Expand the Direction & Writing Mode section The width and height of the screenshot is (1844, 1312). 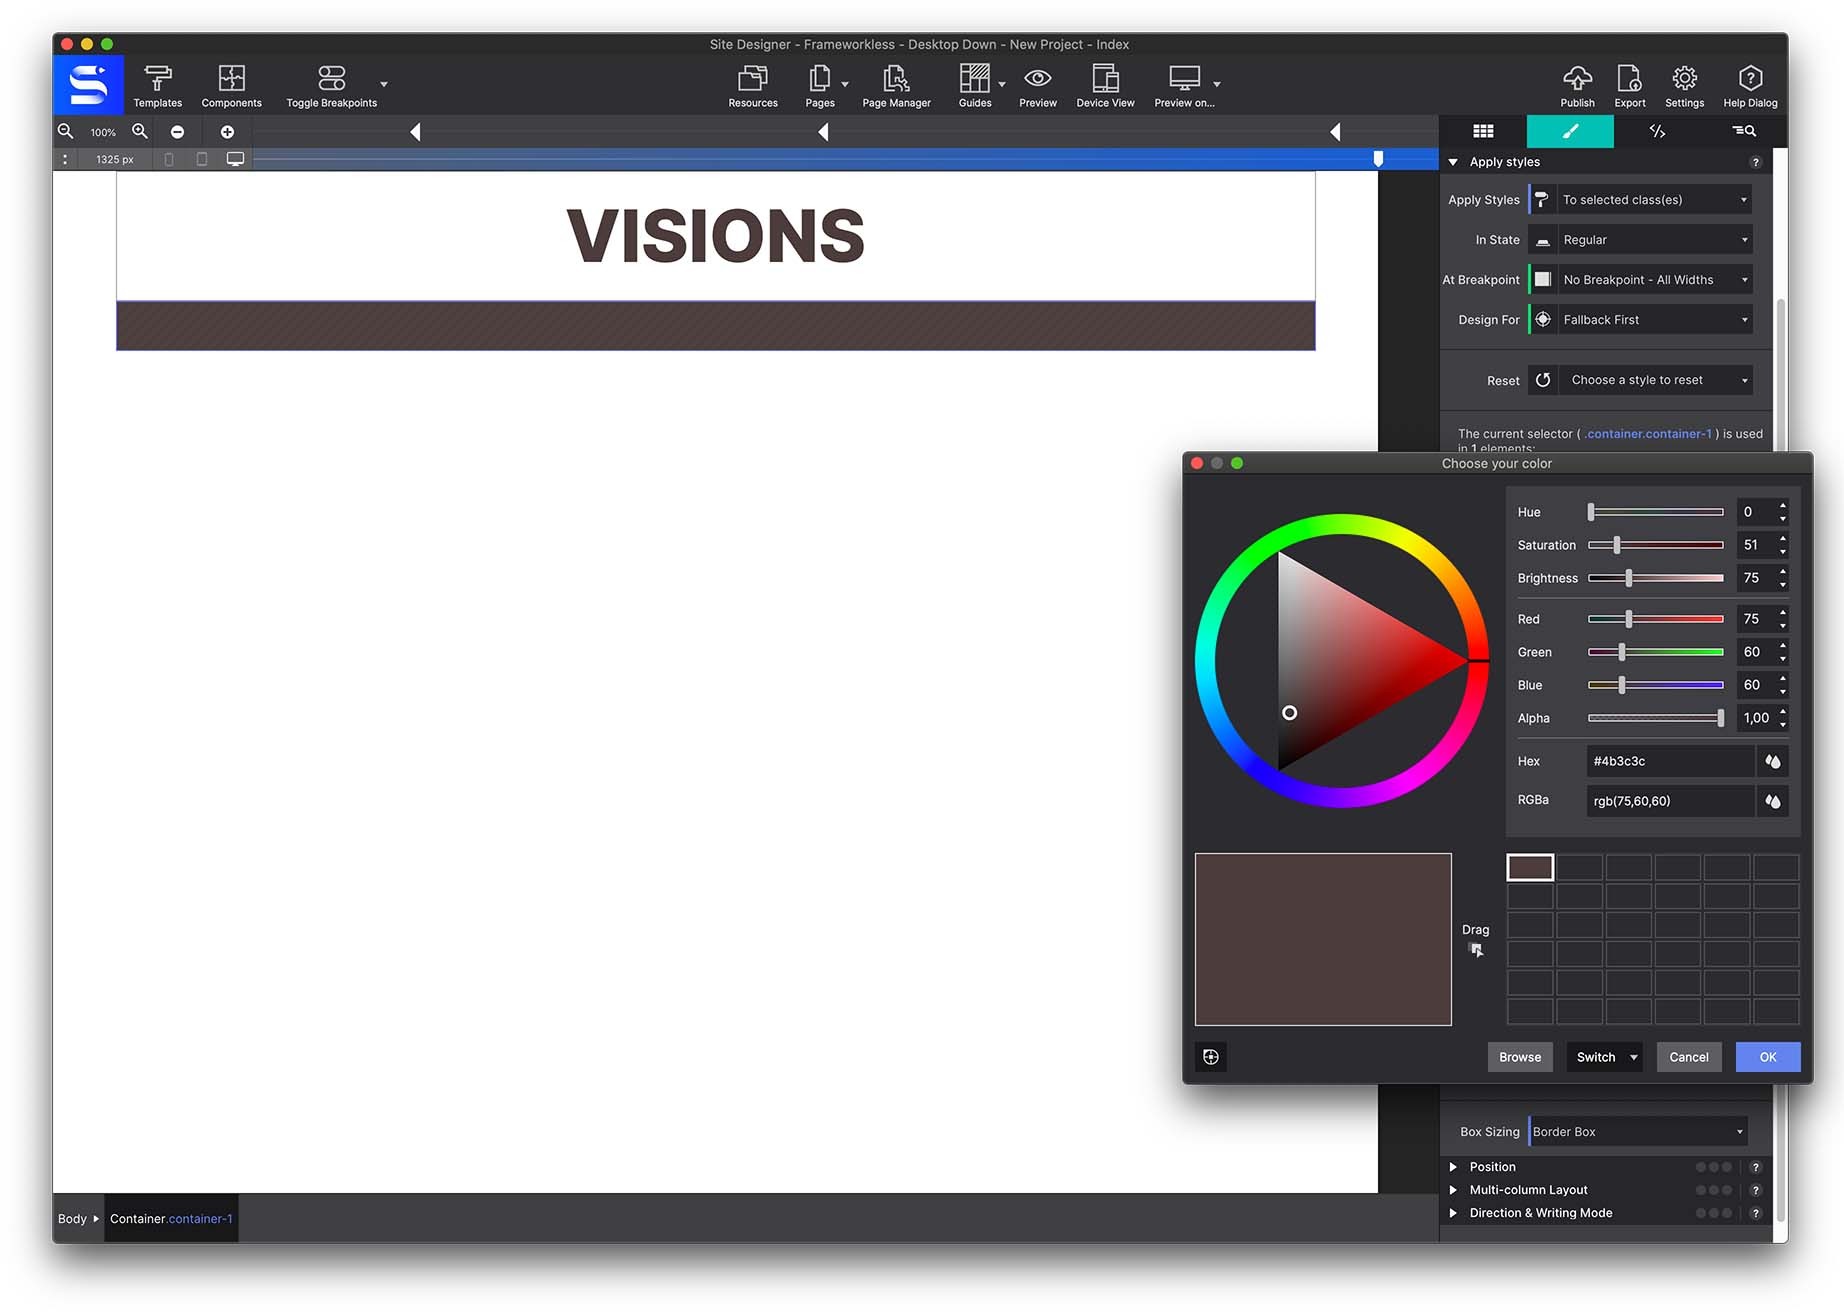(x=1453, y=1213)
